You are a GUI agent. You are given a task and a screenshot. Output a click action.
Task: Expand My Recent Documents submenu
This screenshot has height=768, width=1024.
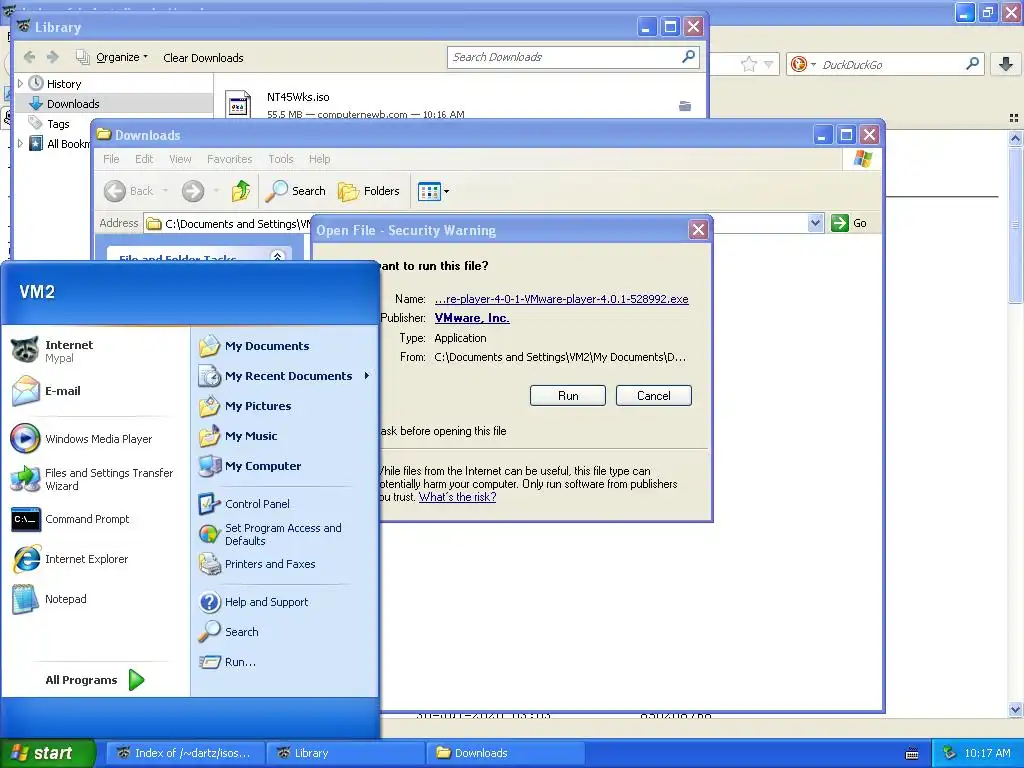(x=367, y=376)
